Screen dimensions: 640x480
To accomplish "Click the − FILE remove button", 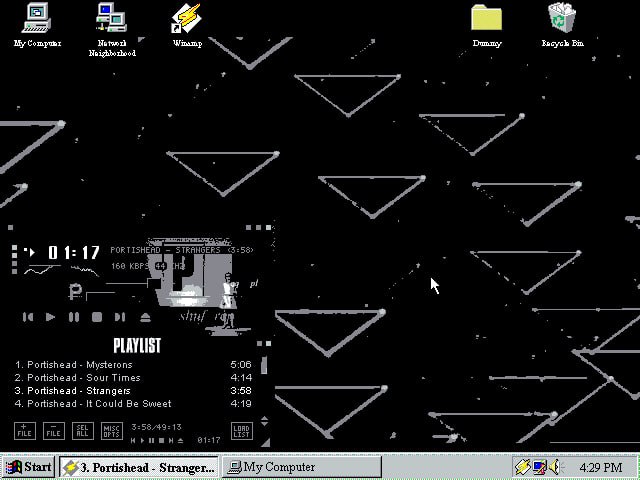I will coord(54,431).
